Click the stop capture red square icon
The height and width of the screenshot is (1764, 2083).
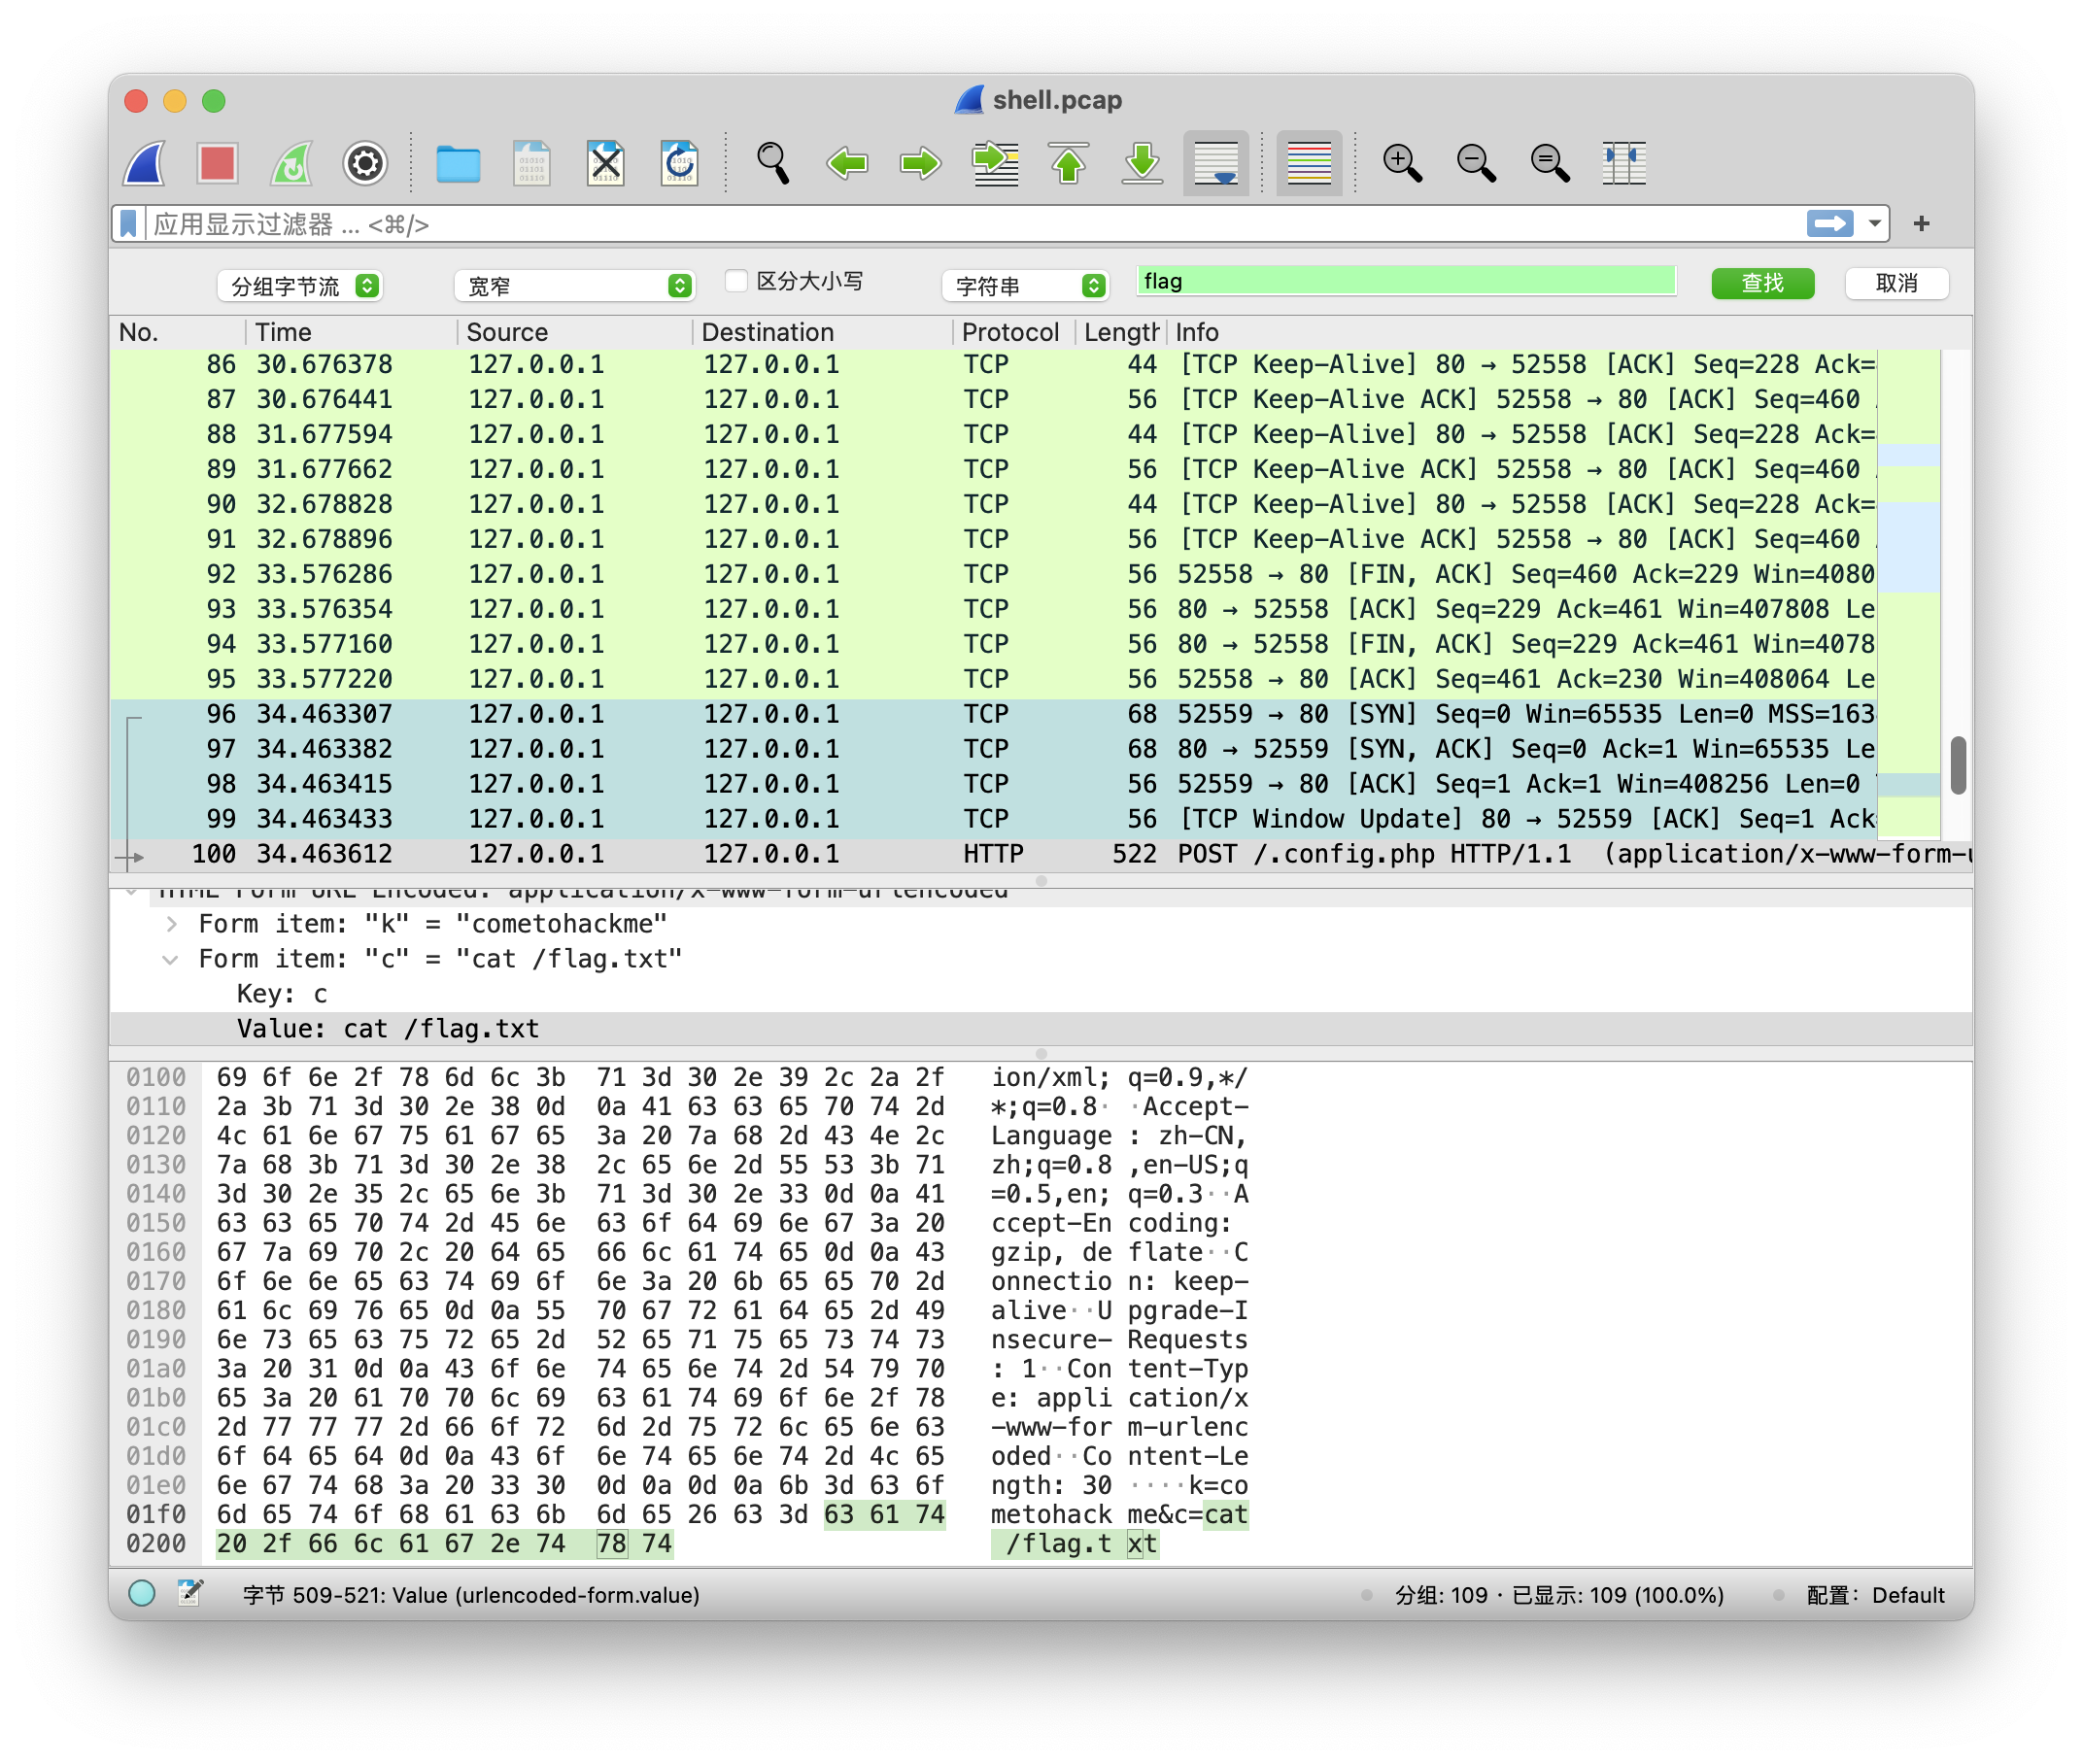point(217,163)
